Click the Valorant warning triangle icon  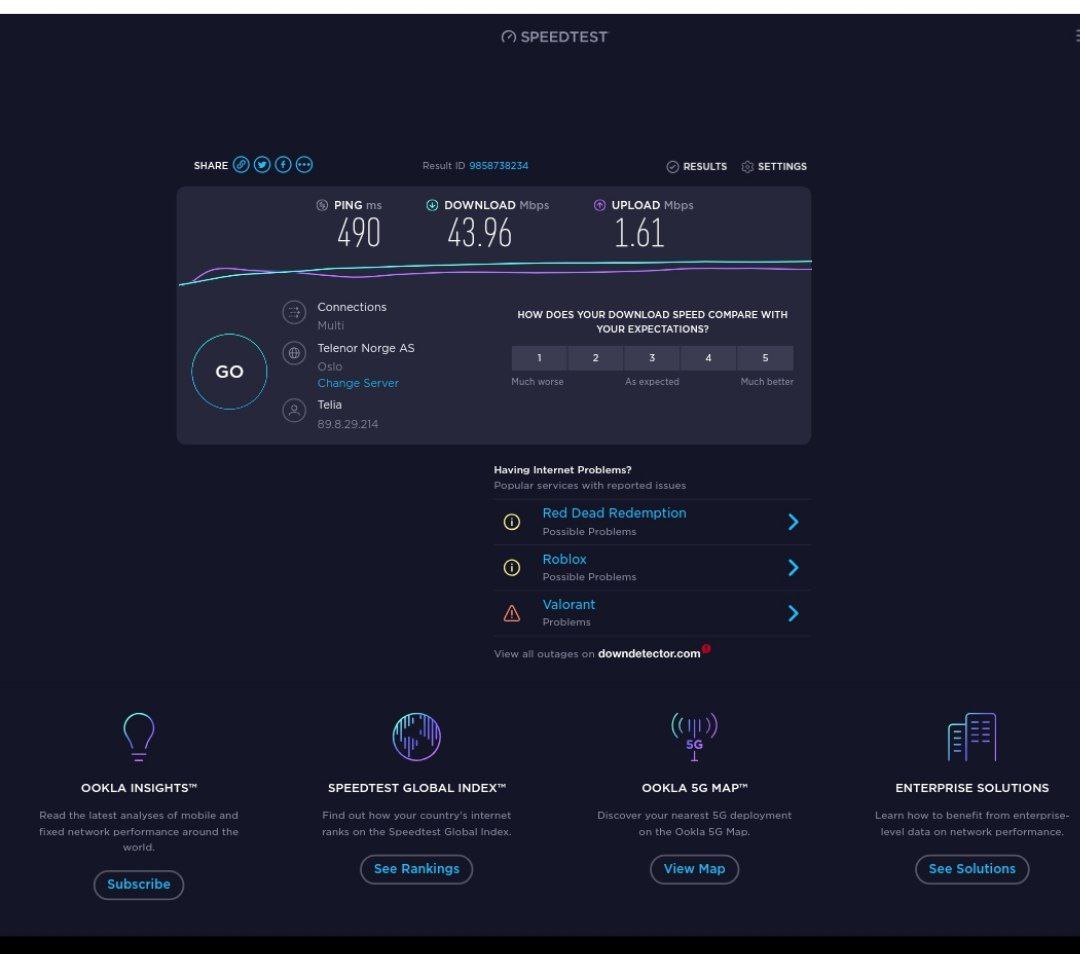(512, 613)
